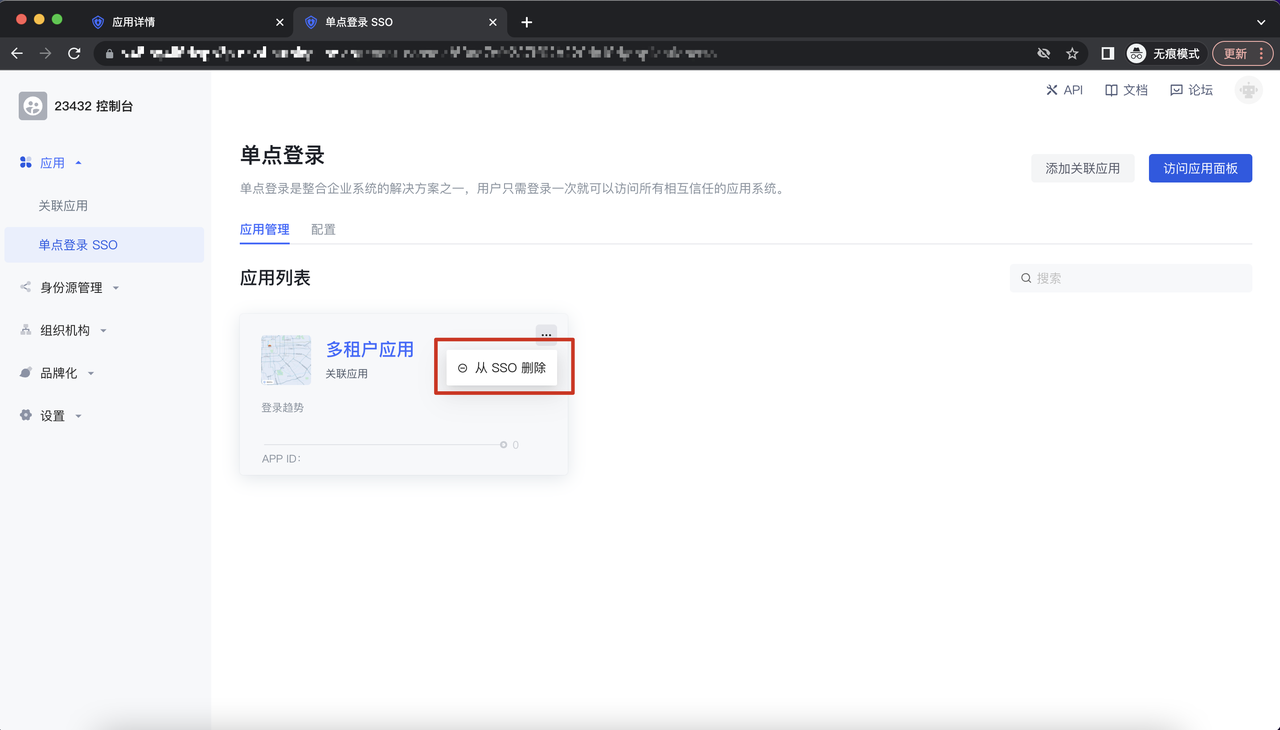Open the API tools link
The width and height of the screenshot is (1280, 730).
point(1064,90)
